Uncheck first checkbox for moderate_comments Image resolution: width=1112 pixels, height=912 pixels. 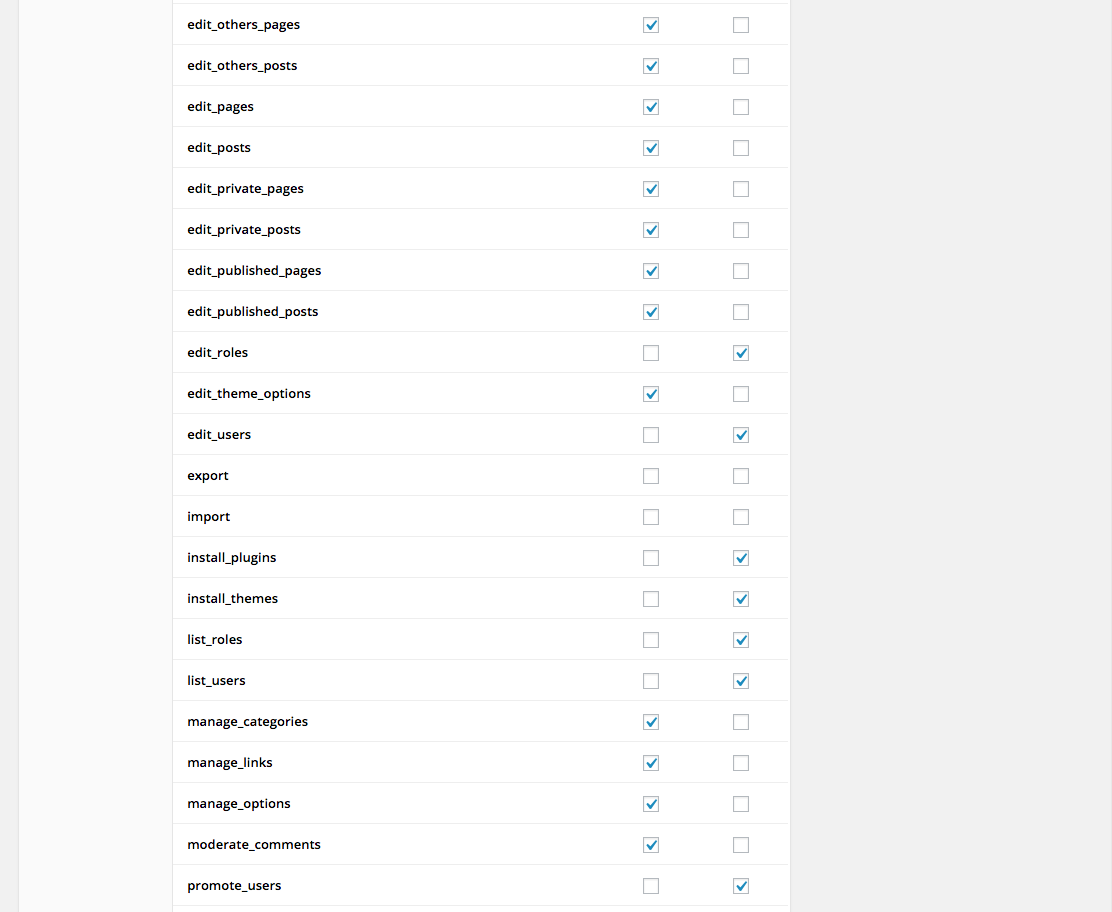[650, 845]
